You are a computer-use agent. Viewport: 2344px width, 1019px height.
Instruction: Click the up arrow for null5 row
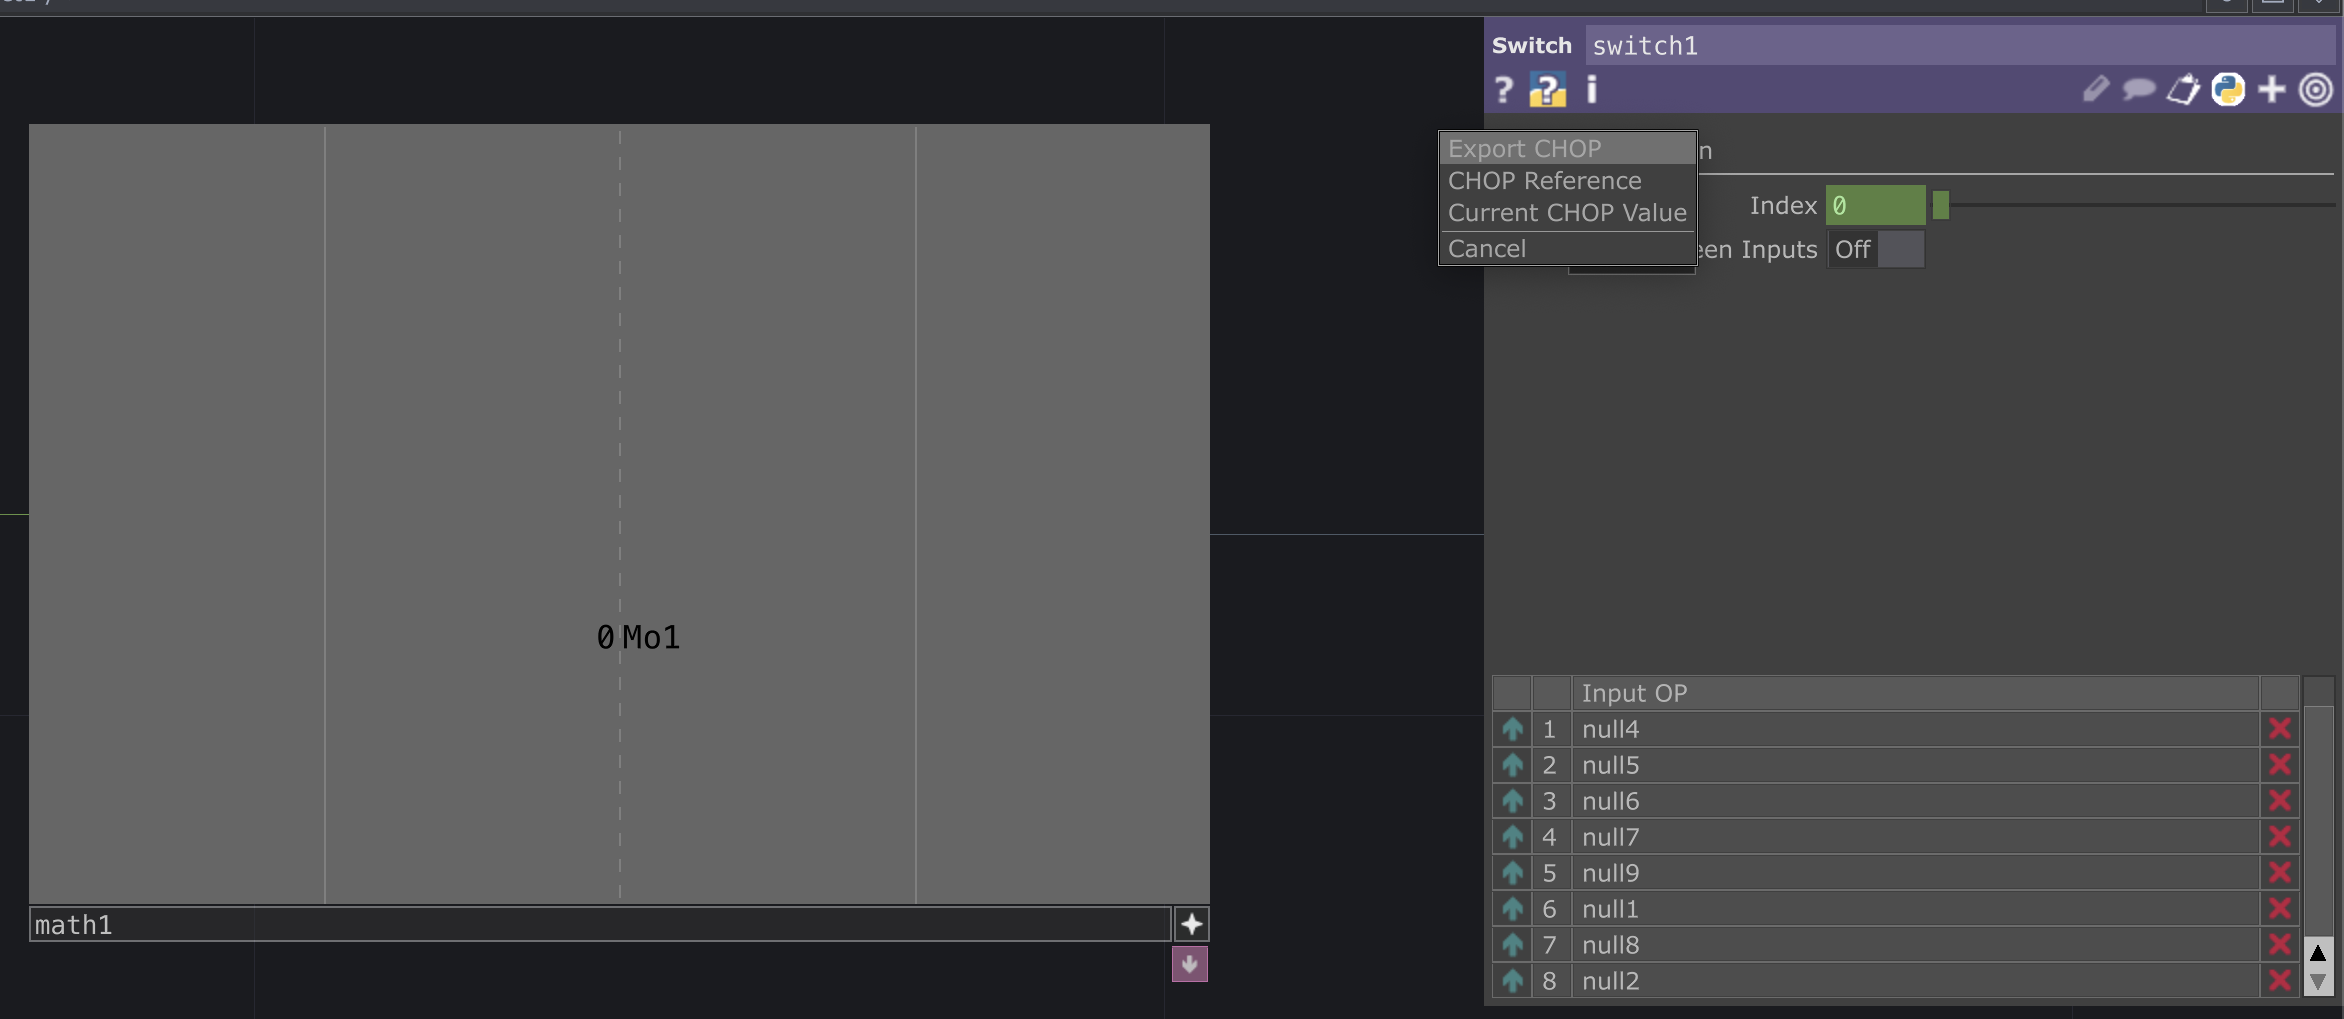click(1512, 765)
